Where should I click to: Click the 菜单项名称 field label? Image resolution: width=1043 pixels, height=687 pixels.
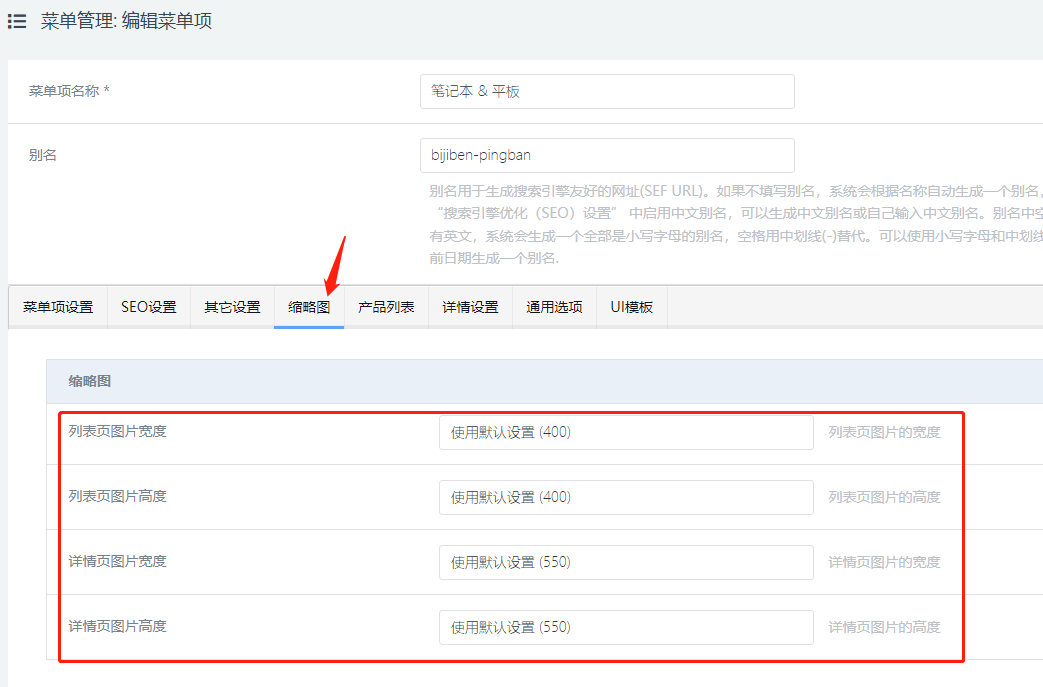pyautogui.click(x=69, y=91)
